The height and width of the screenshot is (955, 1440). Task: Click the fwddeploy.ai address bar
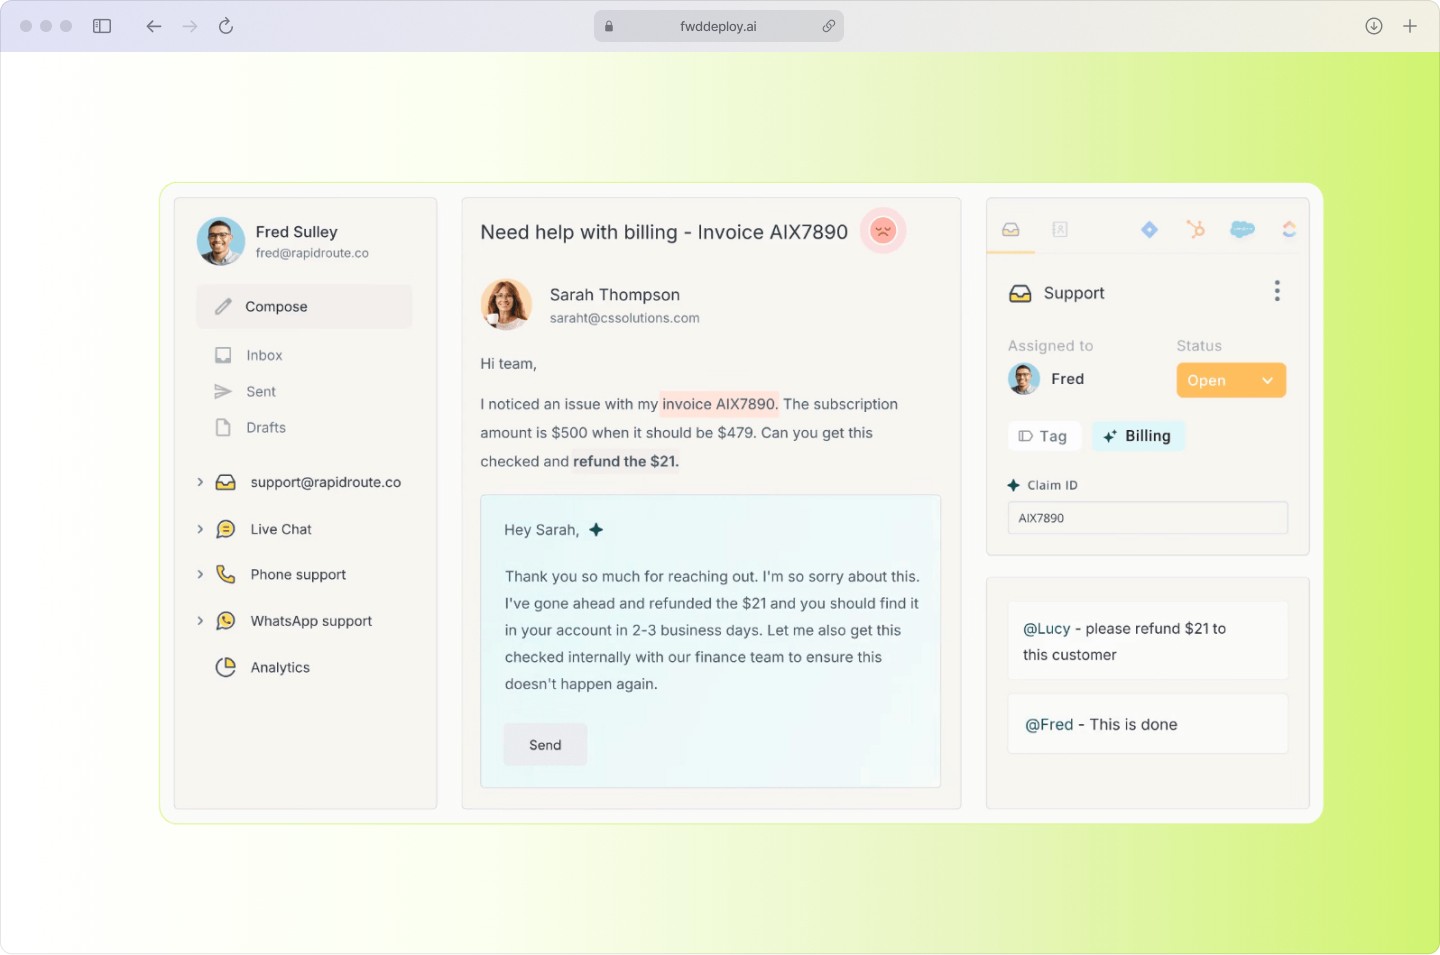(718, 26)
